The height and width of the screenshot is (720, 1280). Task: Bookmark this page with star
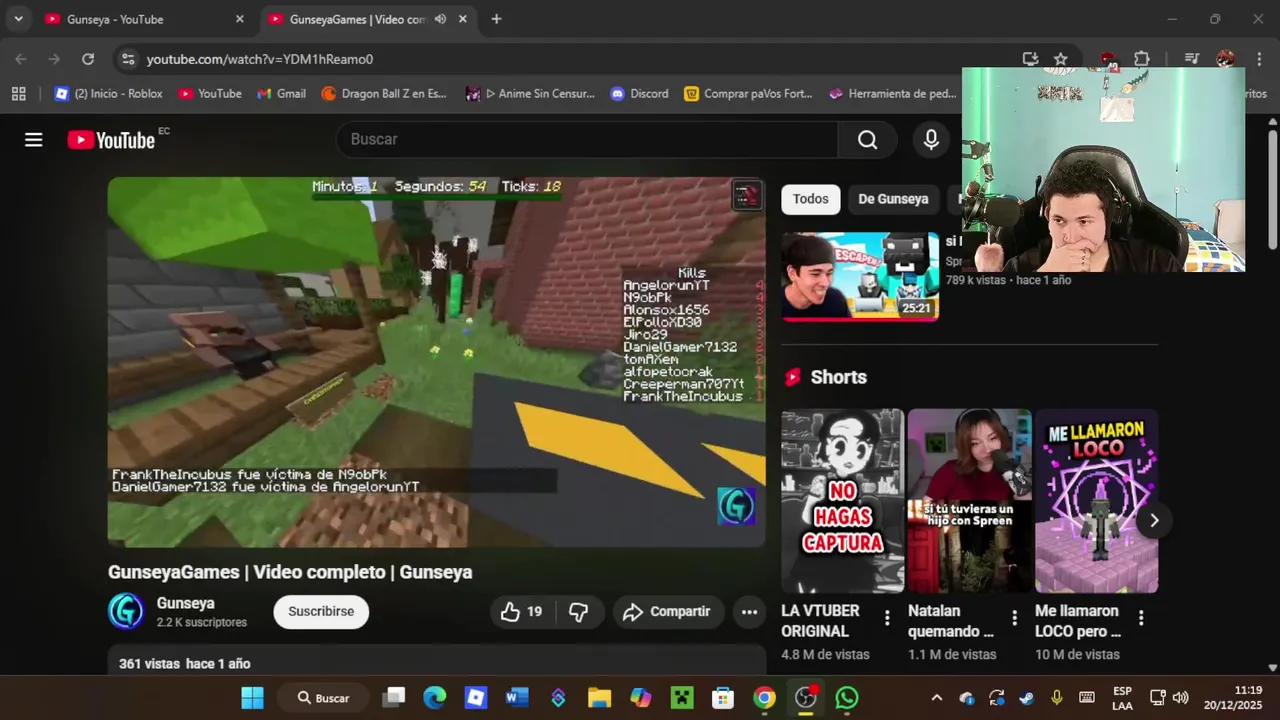(1061, 59)
